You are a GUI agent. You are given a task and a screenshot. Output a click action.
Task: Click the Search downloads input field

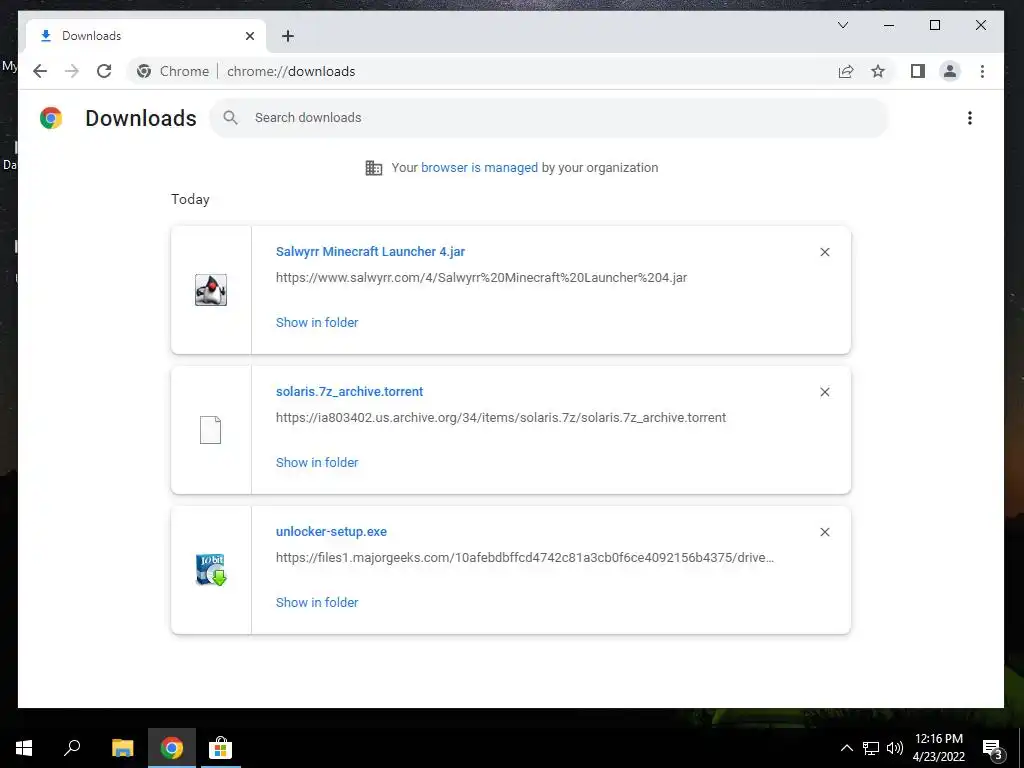[x=549, y=118]
